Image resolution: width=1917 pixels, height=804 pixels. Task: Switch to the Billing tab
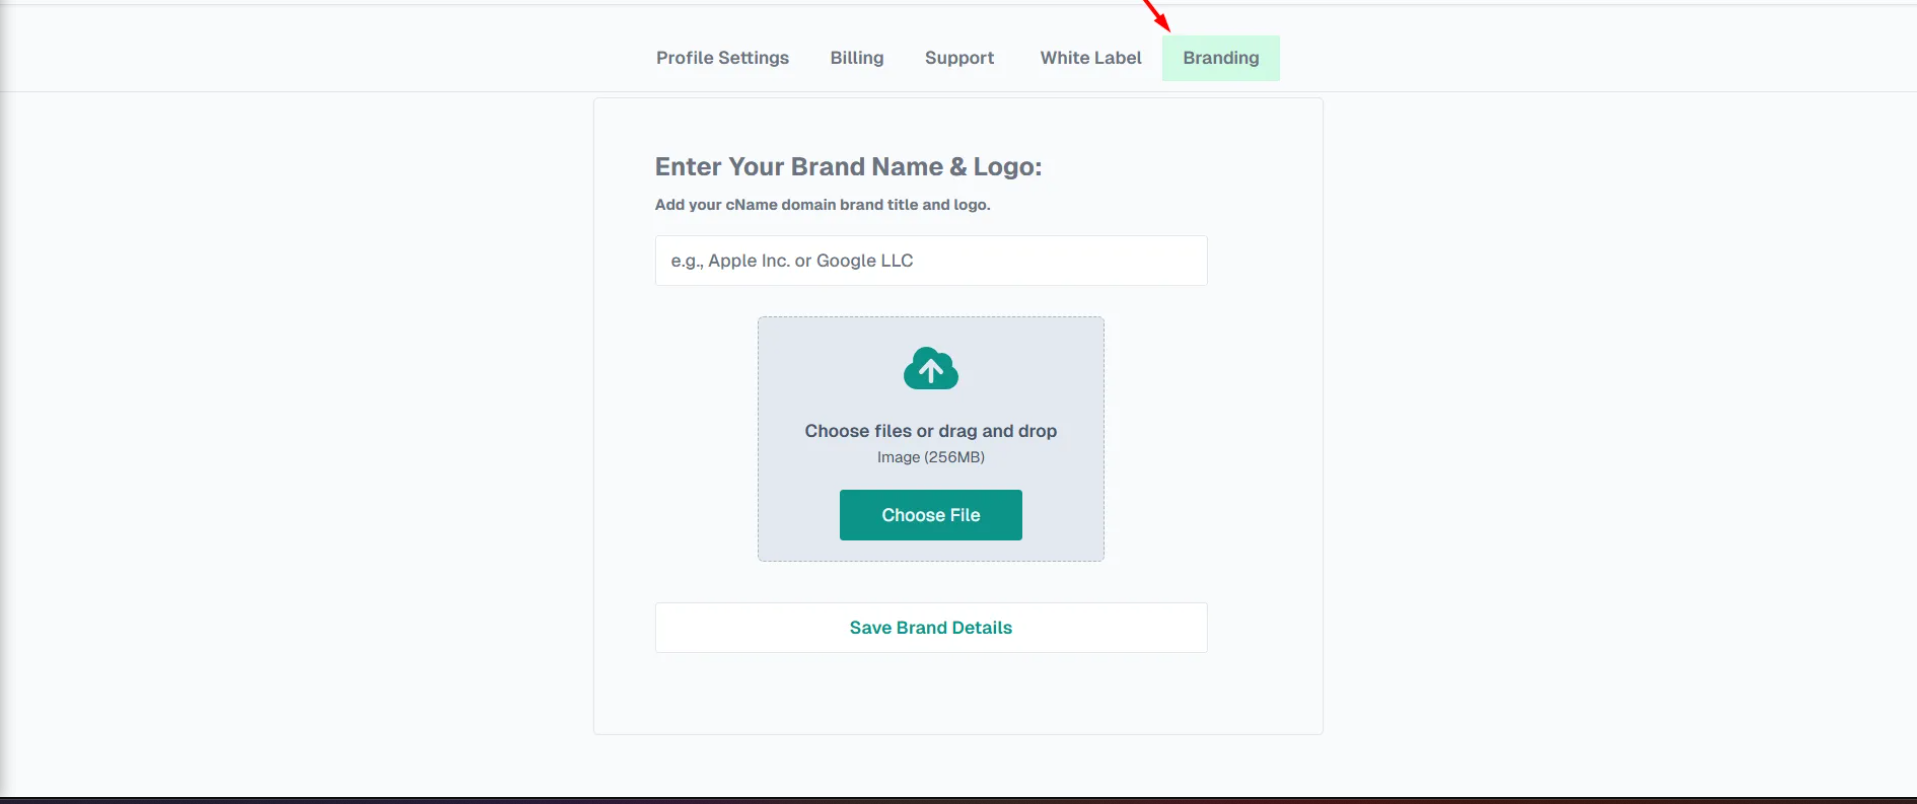point(856,58)
